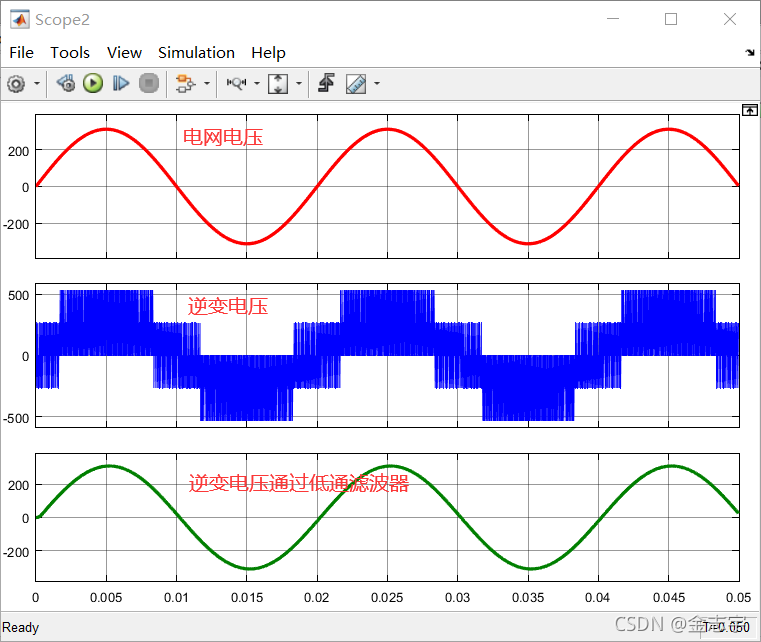Expand the signal selector dropdown arrow

point(207,83)
